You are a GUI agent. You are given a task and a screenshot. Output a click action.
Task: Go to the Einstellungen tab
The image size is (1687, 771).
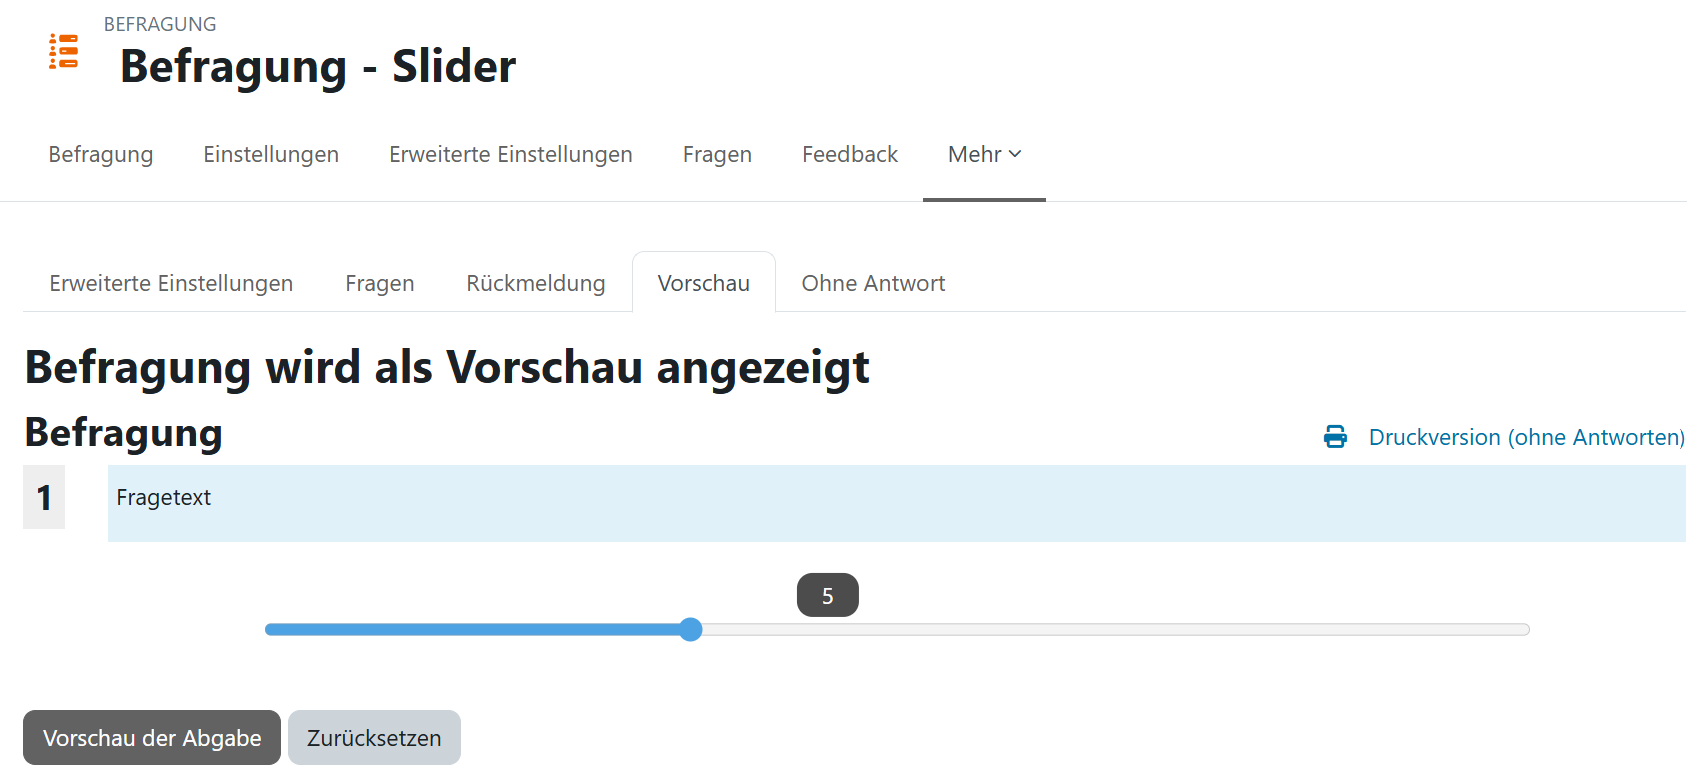click(271, 155)
